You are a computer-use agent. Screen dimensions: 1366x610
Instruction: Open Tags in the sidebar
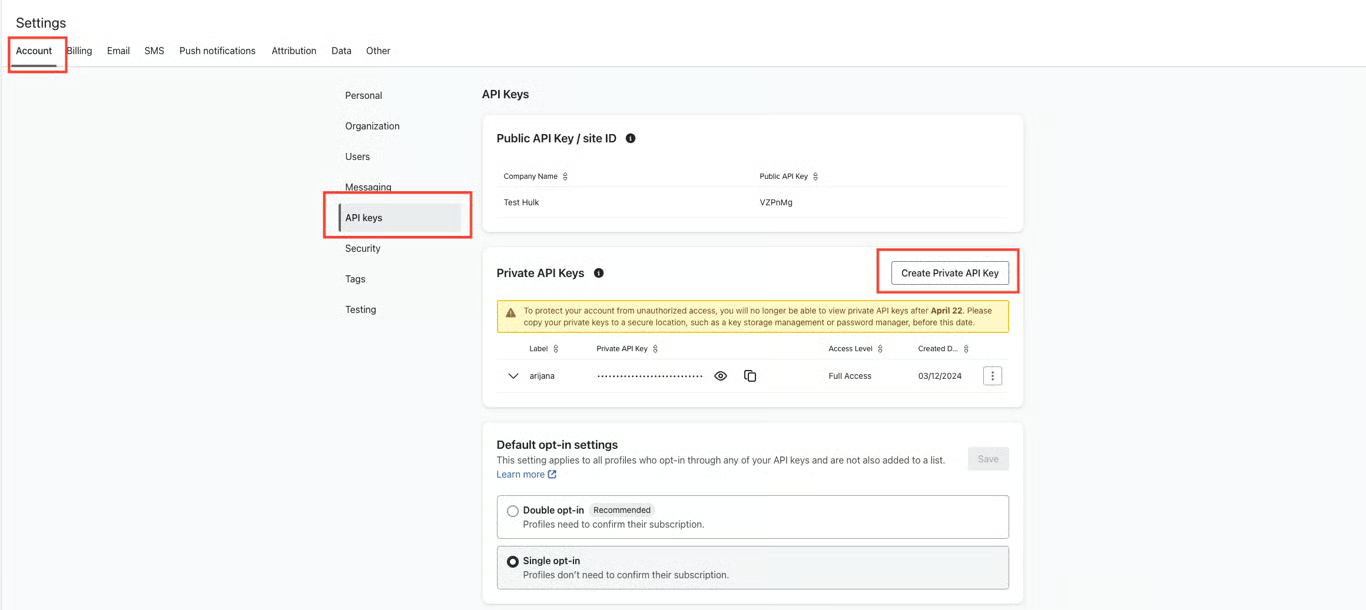355,279
